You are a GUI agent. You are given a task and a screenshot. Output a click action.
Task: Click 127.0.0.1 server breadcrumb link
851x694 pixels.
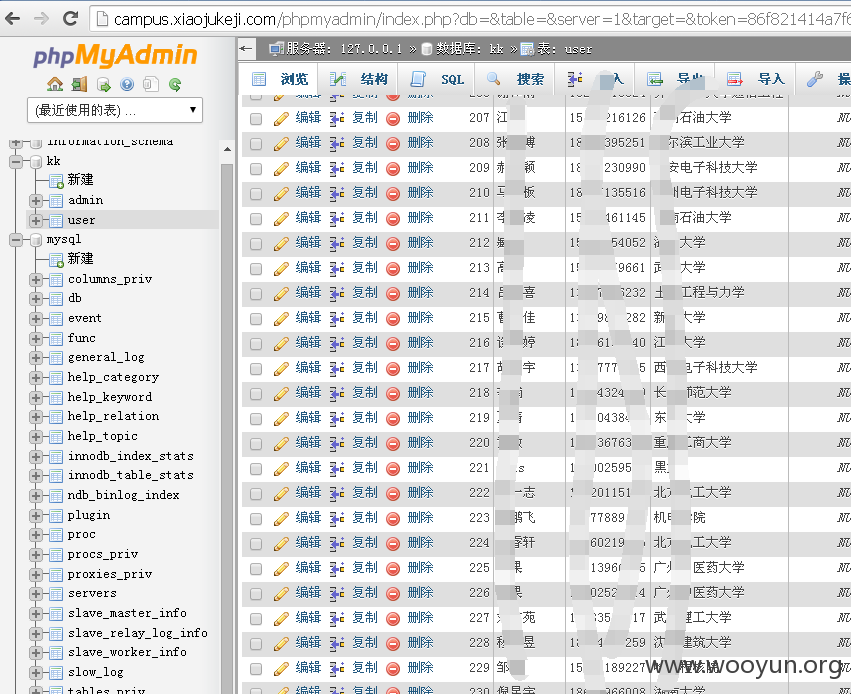click(x=371, y=49)
